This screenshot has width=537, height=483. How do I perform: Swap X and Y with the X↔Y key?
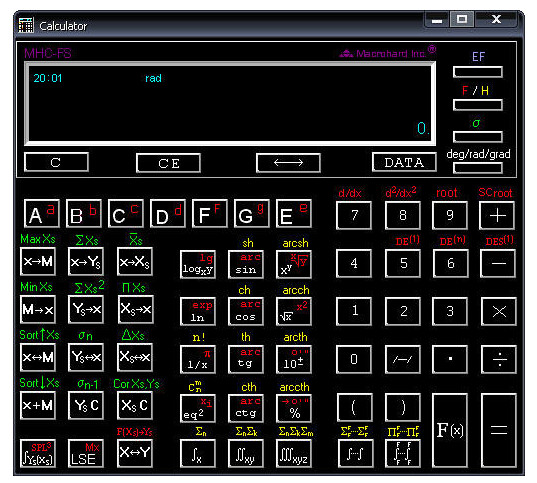[135, 453]
